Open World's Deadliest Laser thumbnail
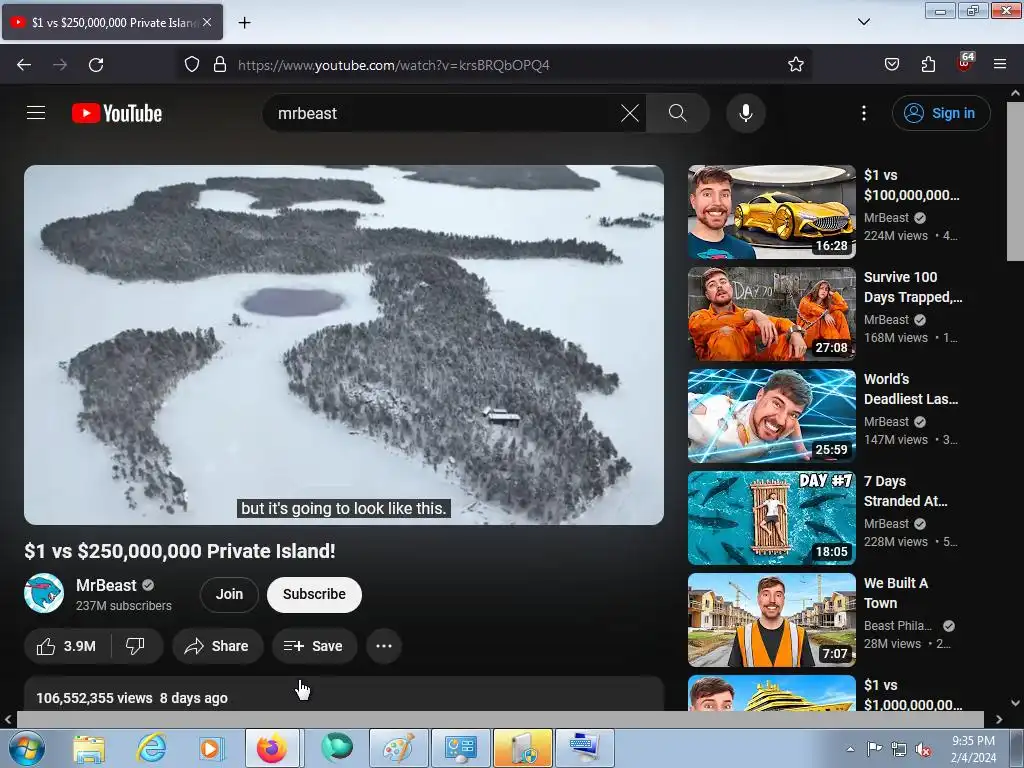 [771, 415]
